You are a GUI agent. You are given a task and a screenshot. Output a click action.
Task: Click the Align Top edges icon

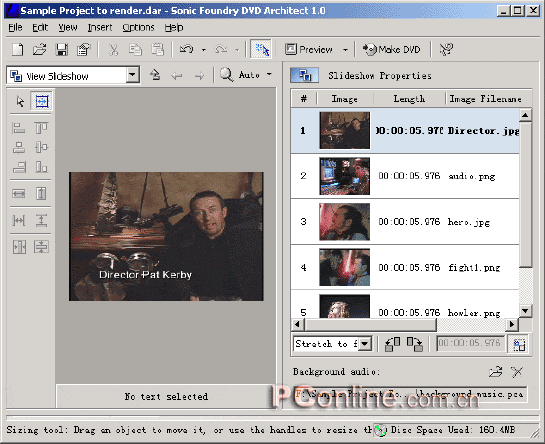pos(41,128)
